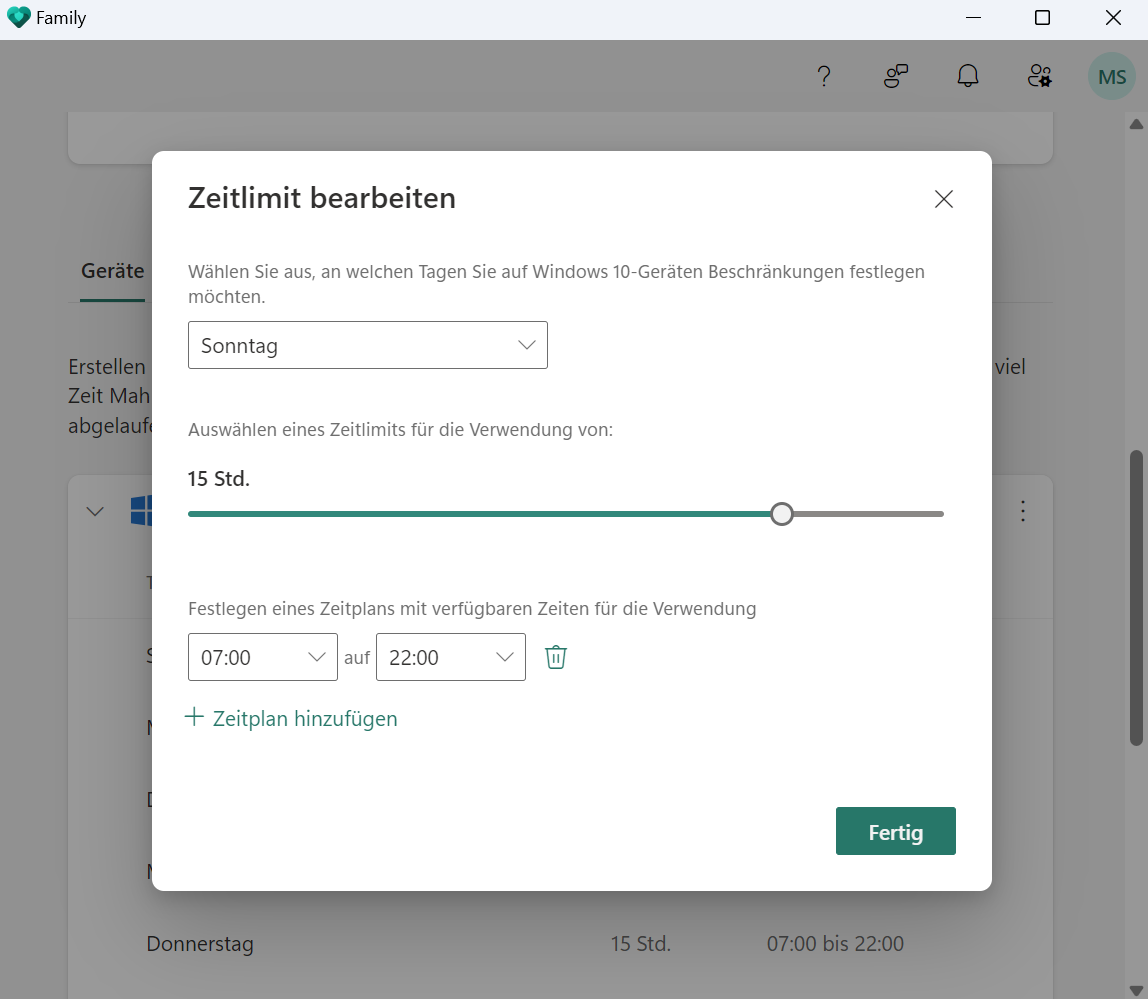
Task: Delete the 07:00 to 22:00 schedule
Action: point(556,657)
